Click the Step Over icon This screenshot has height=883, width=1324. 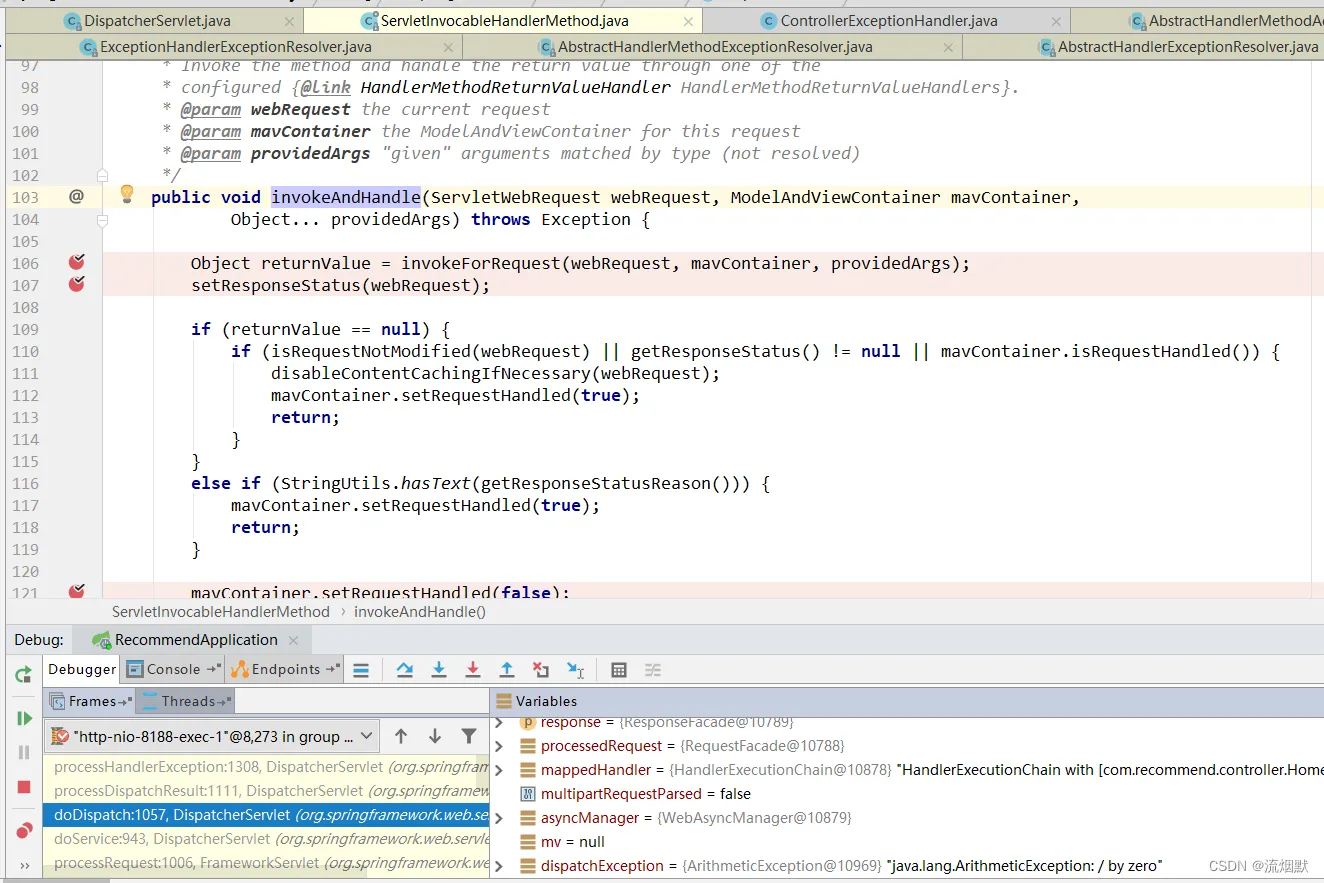click(404, 670)
